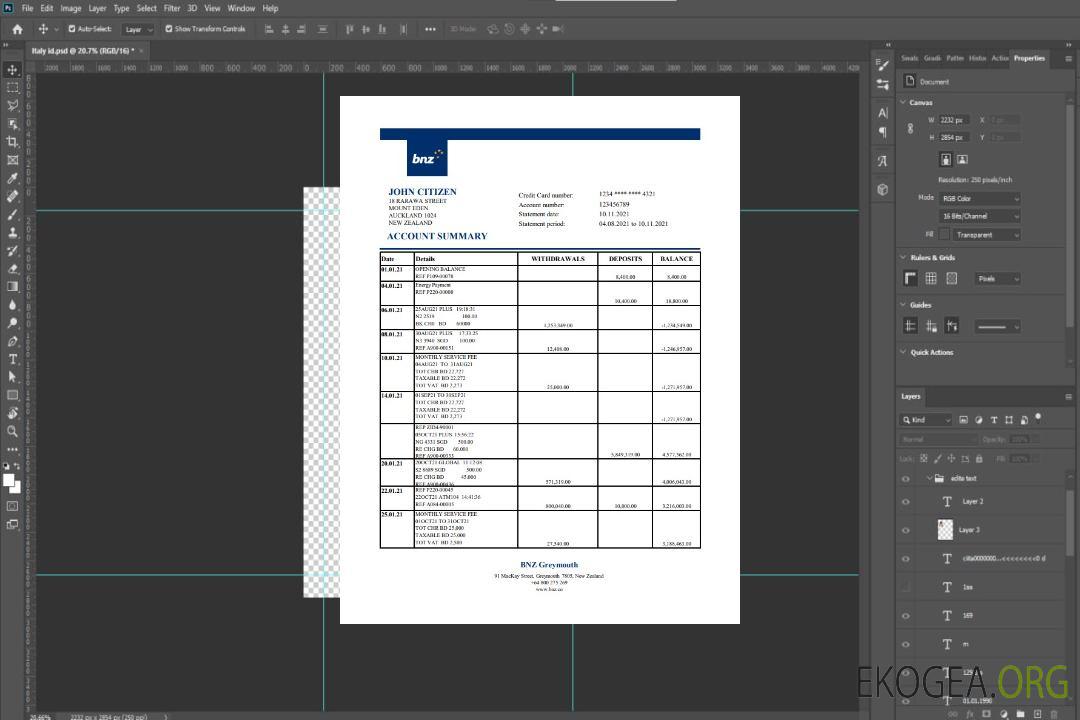The height and width of the screenshot is (720, 1080).
Task: Click the lock position icon in Layers
Action: pos(951,458)
